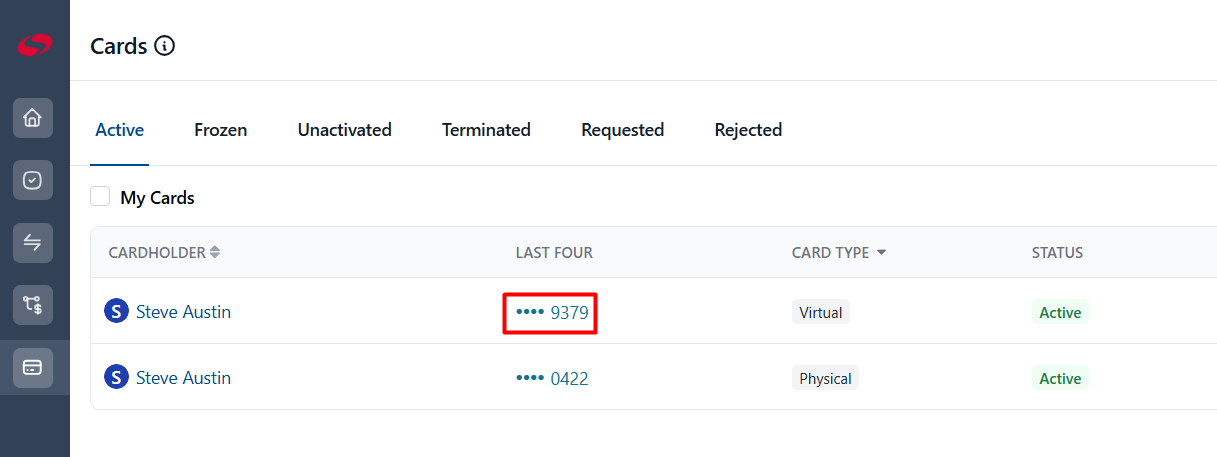Go to the Requested tab
This screenshot has height=457, width=1217.
coord(623,130)
